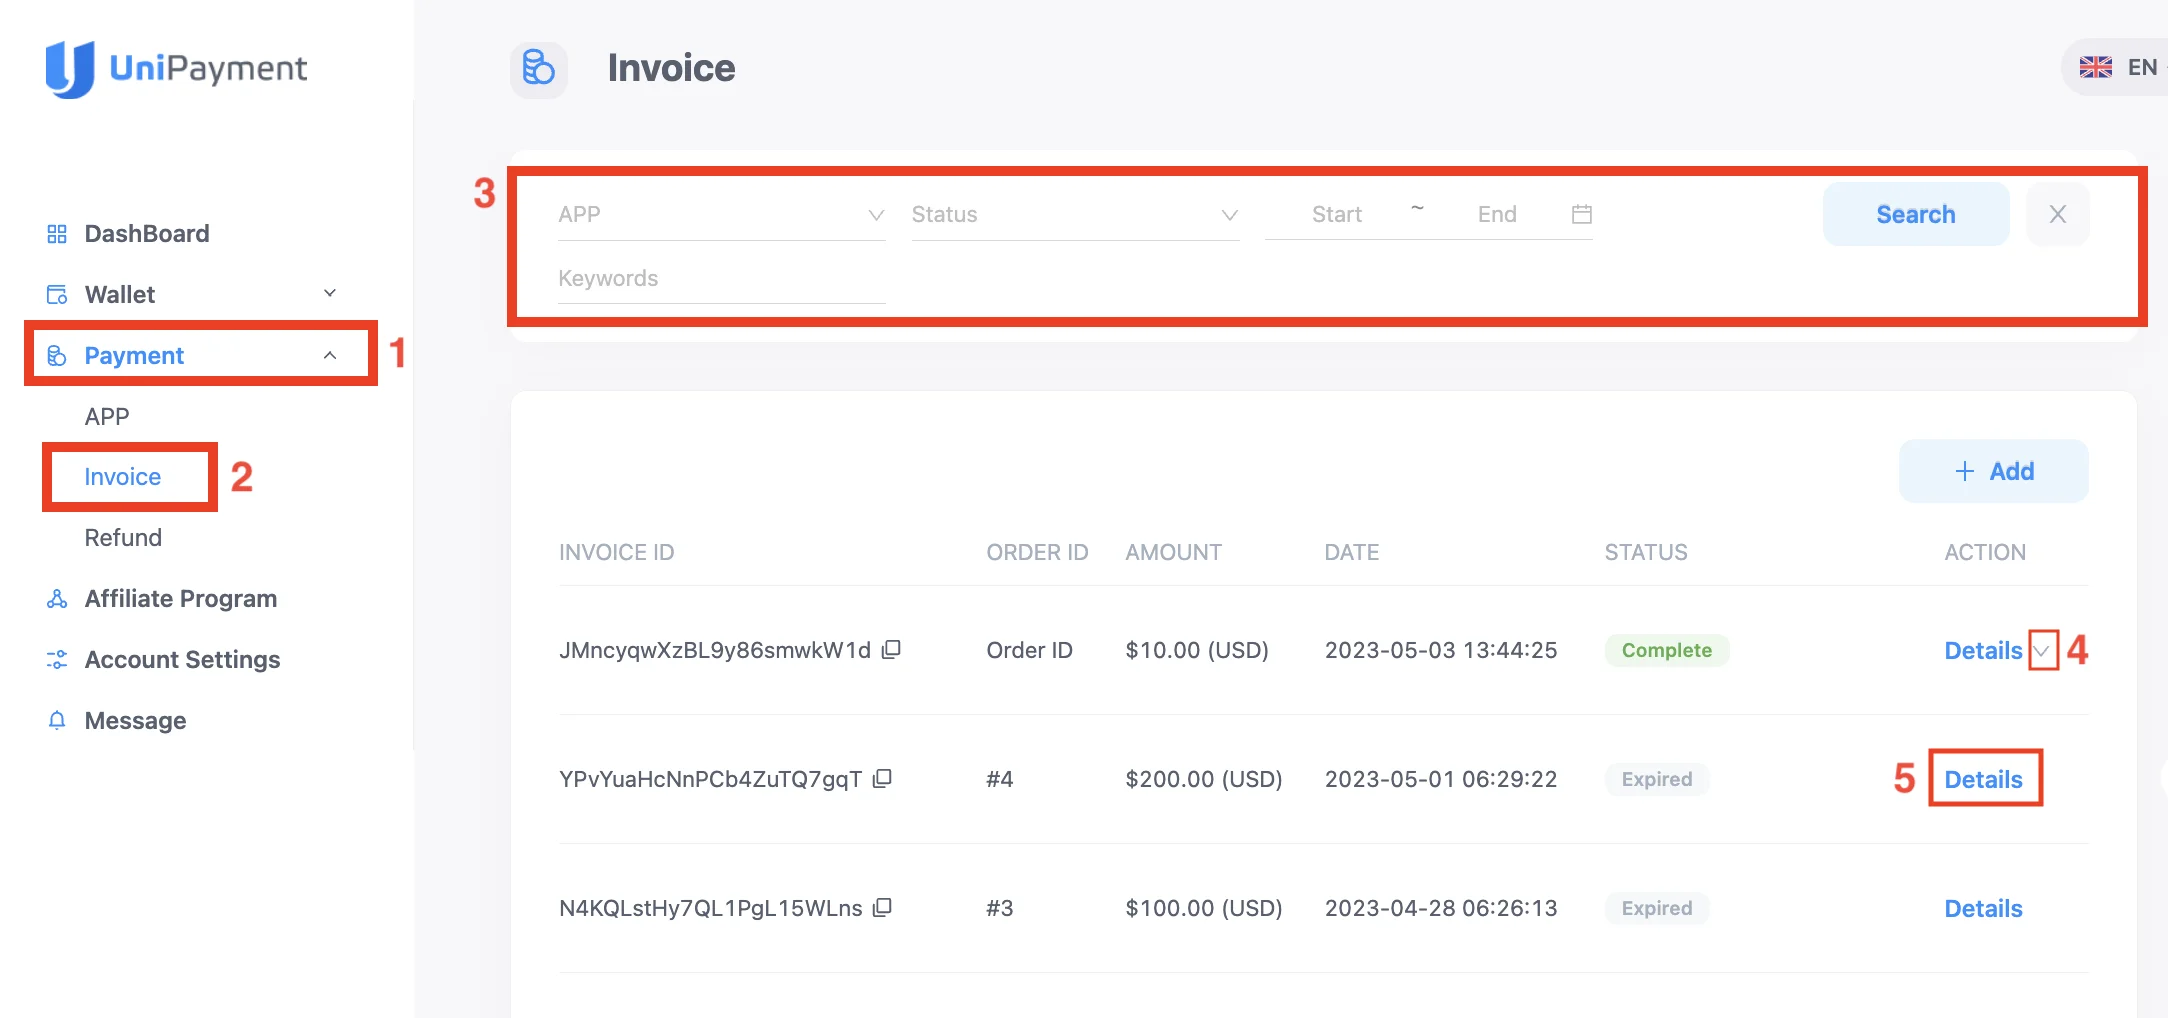The width and height of the screenshot is (2168, 1018).
Task: Click the Message bell icon
Action: coord(57,720)
